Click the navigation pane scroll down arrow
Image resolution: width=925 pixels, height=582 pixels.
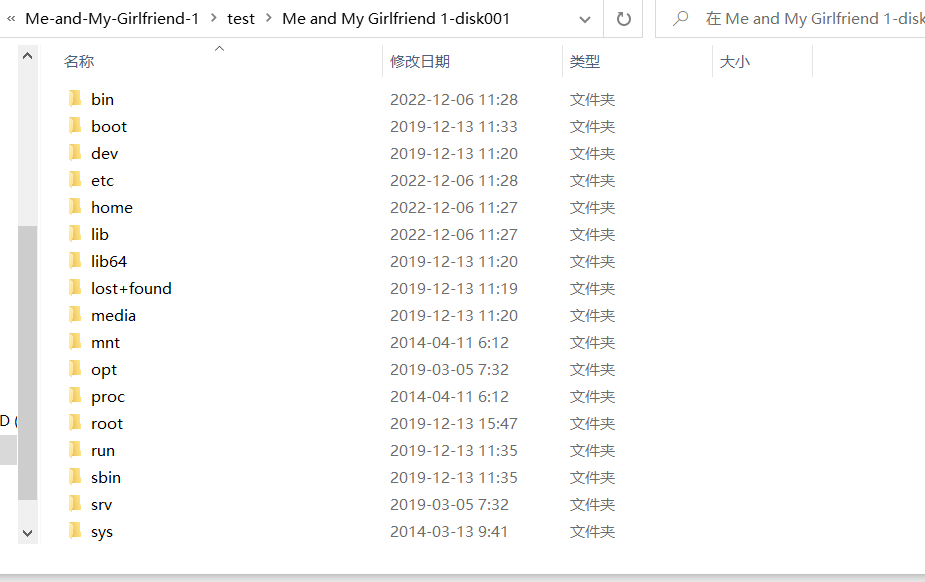(x=27, y=533)
